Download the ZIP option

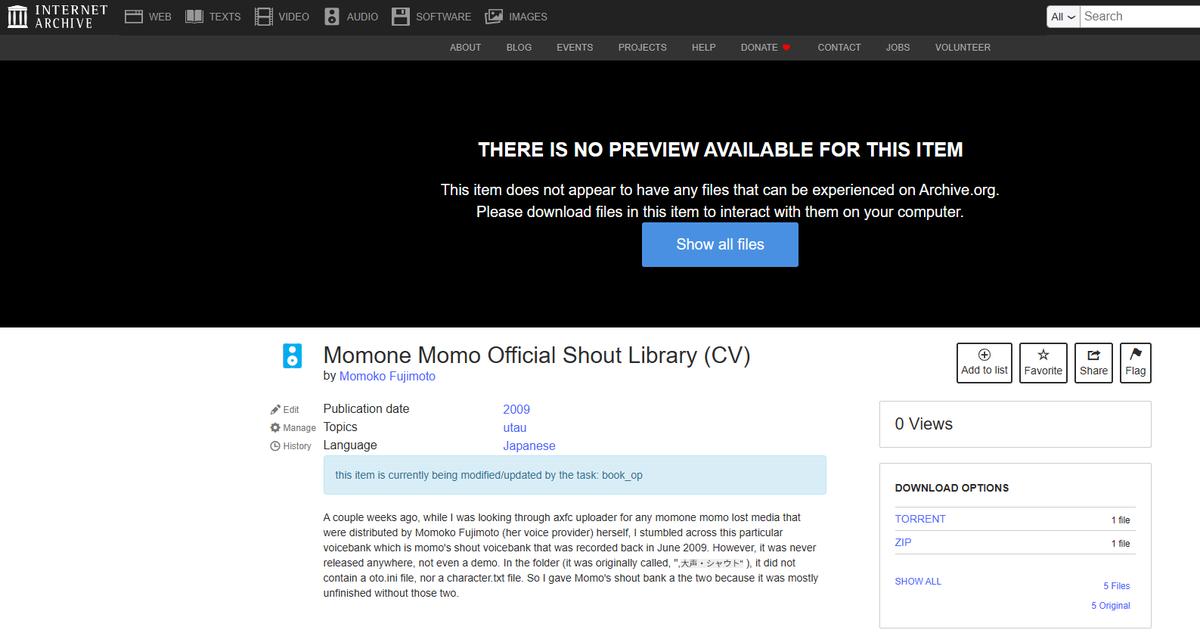903,543
